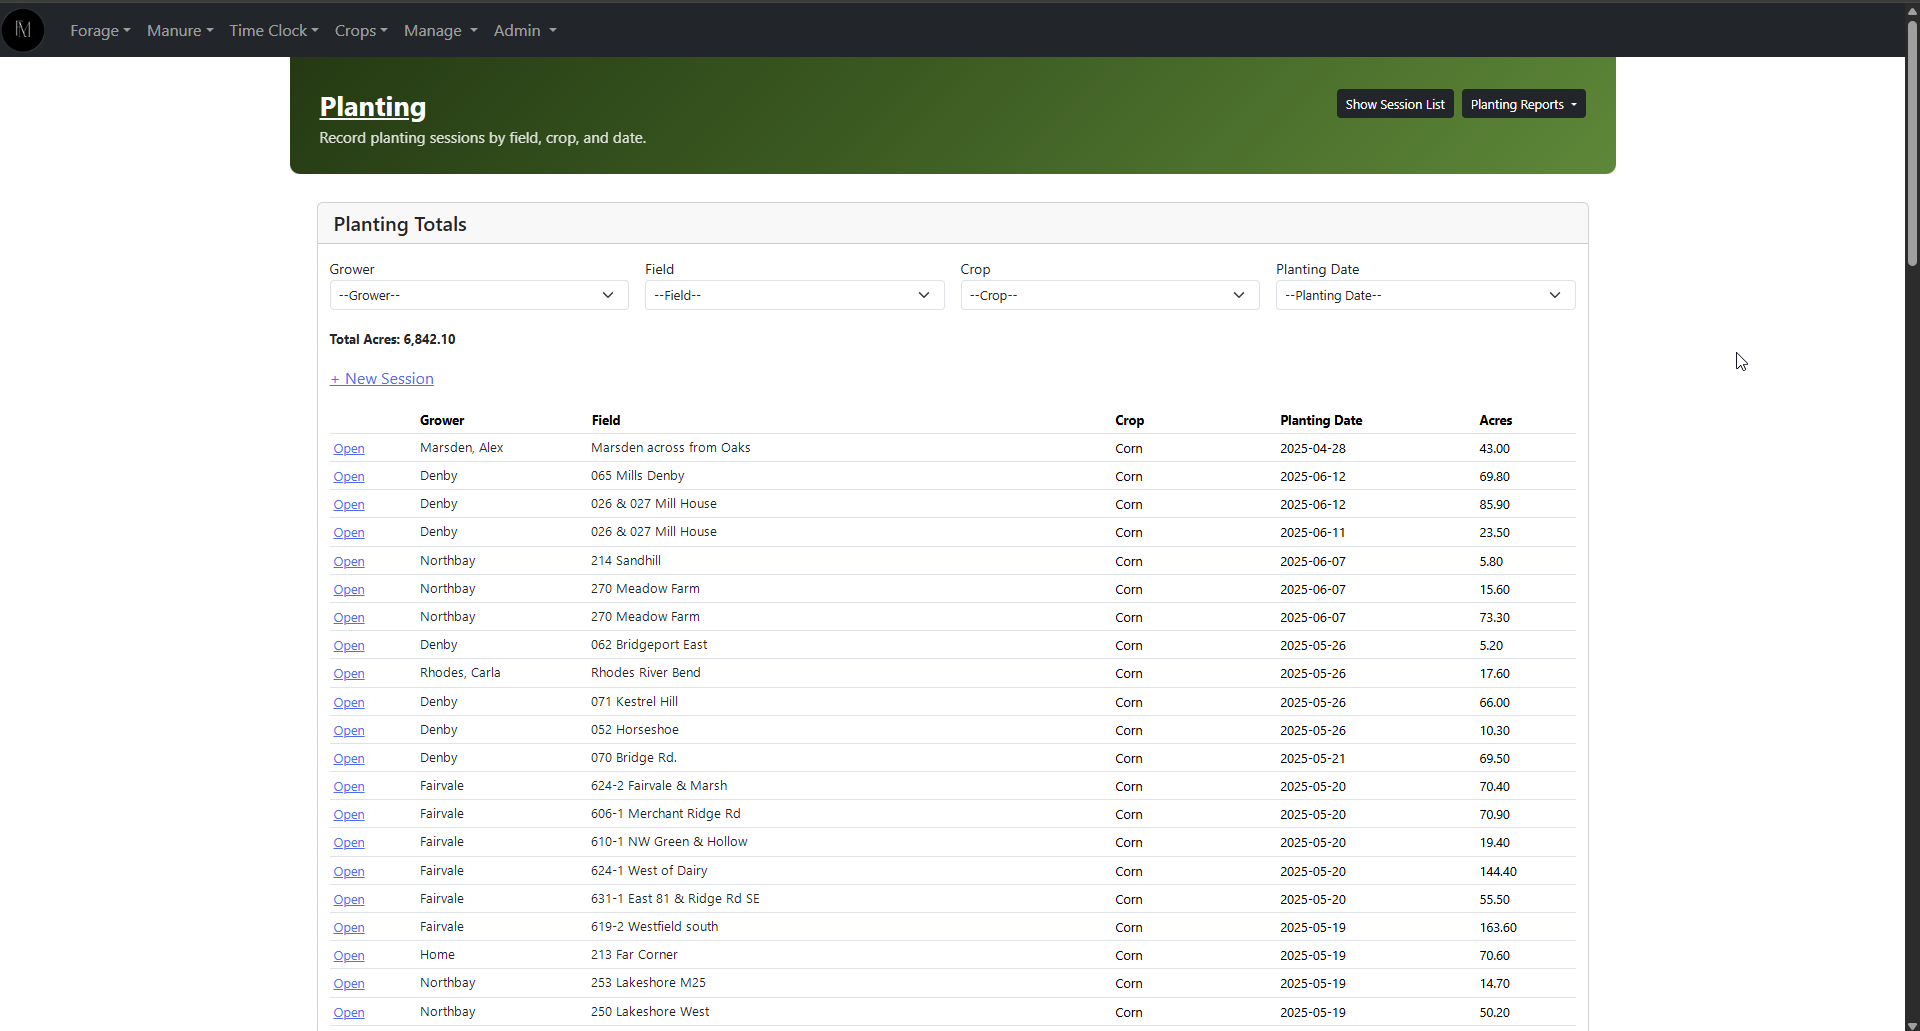Expand the Planting Reports dropdown button
The height and width of the screenshot is (1031, 1920).
[1523, 104]
